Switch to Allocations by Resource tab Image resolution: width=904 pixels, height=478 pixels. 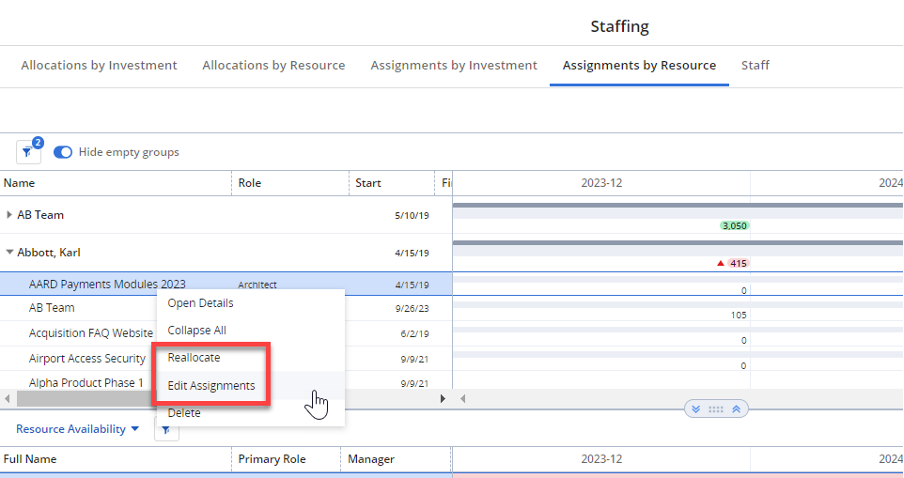(x=274, y=65)
